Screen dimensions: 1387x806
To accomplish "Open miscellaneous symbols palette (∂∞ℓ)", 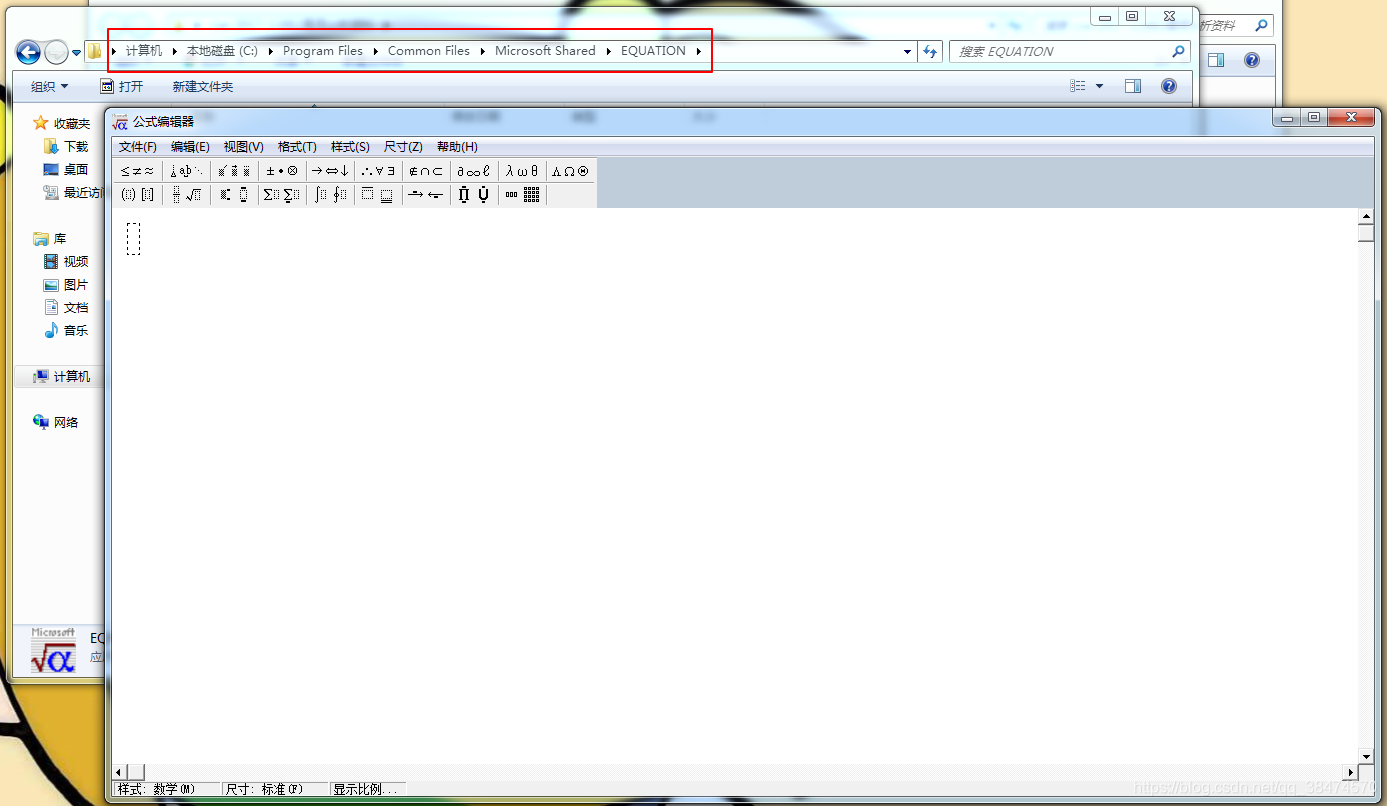I will click(x=474, y=171).
